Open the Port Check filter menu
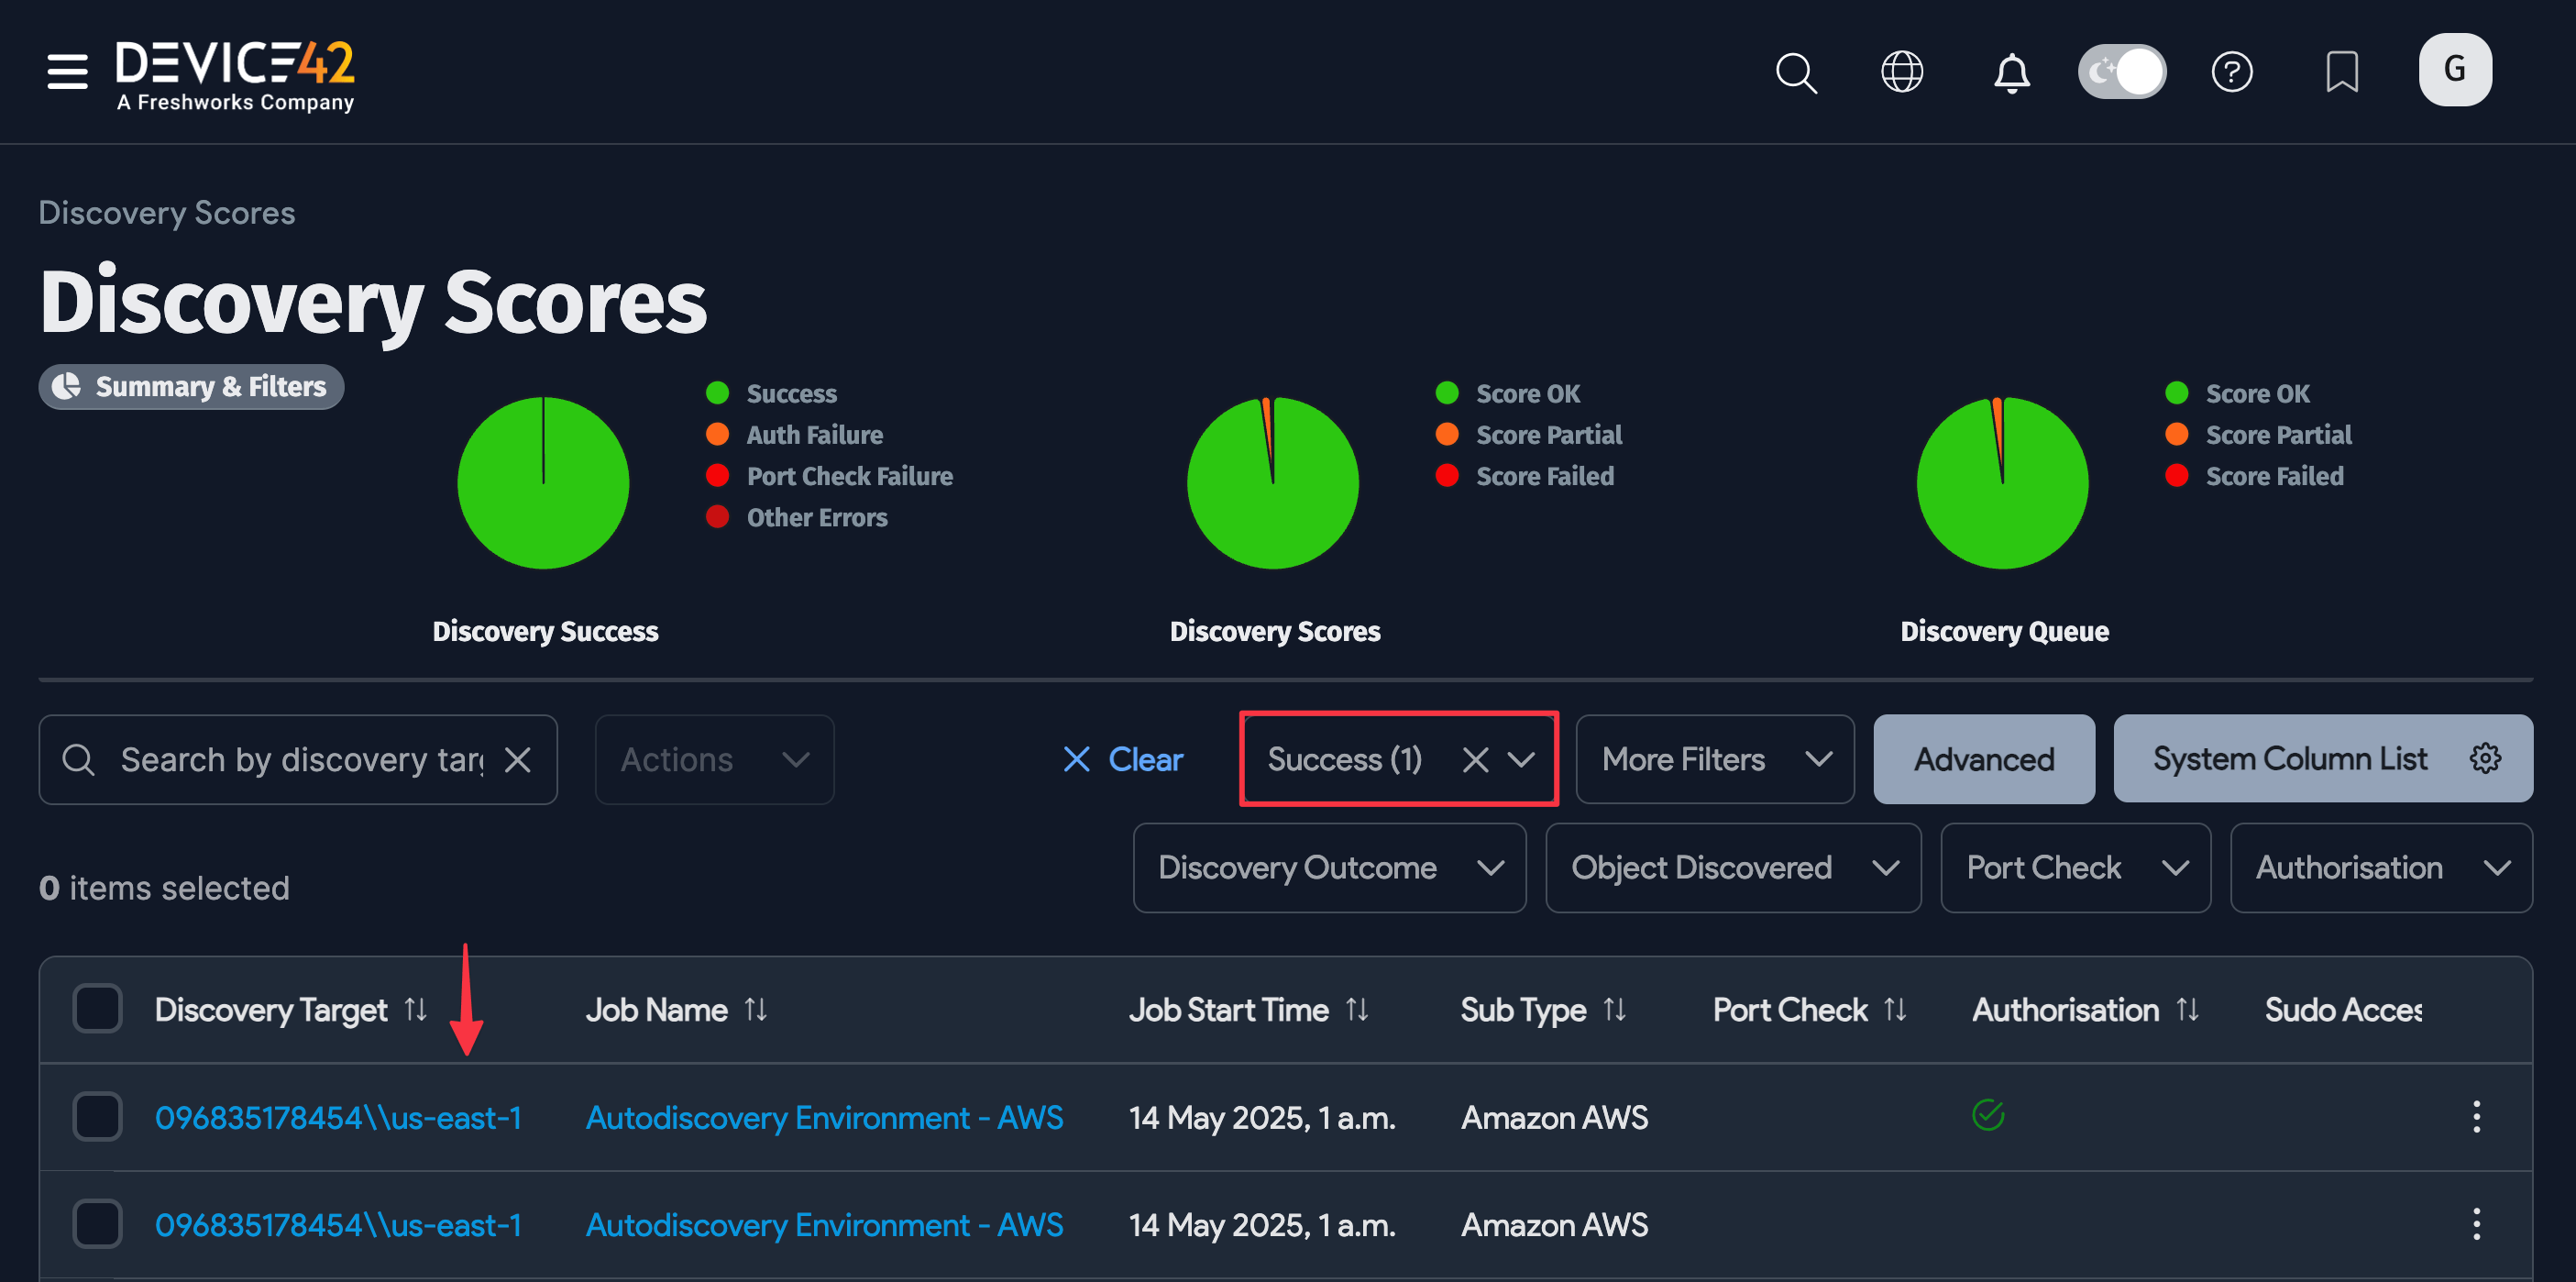 click(2075, 868)
